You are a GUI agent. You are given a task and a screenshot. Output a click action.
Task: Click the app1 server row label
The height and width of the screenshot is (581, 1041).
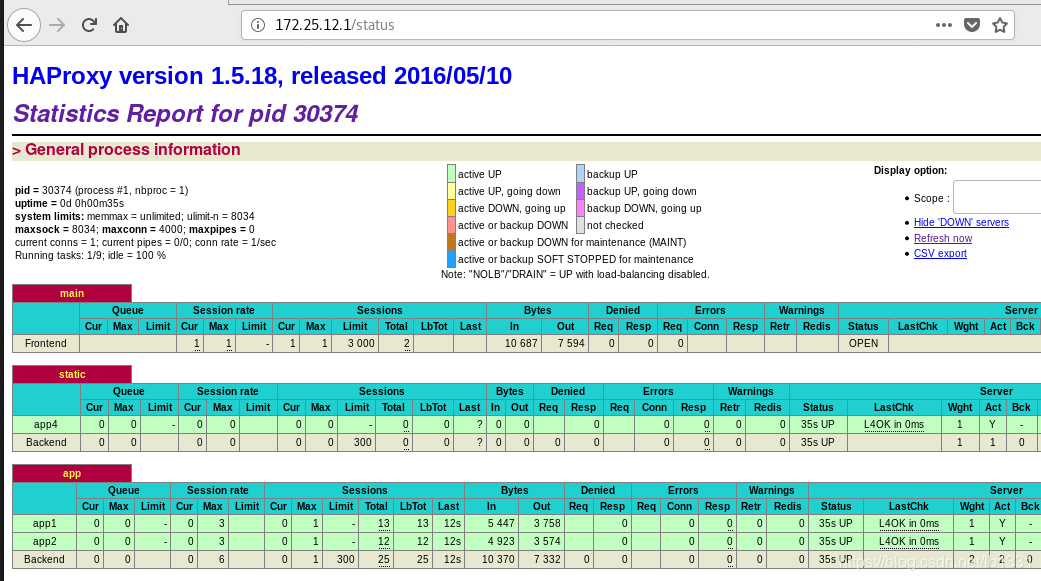point(44,523)
